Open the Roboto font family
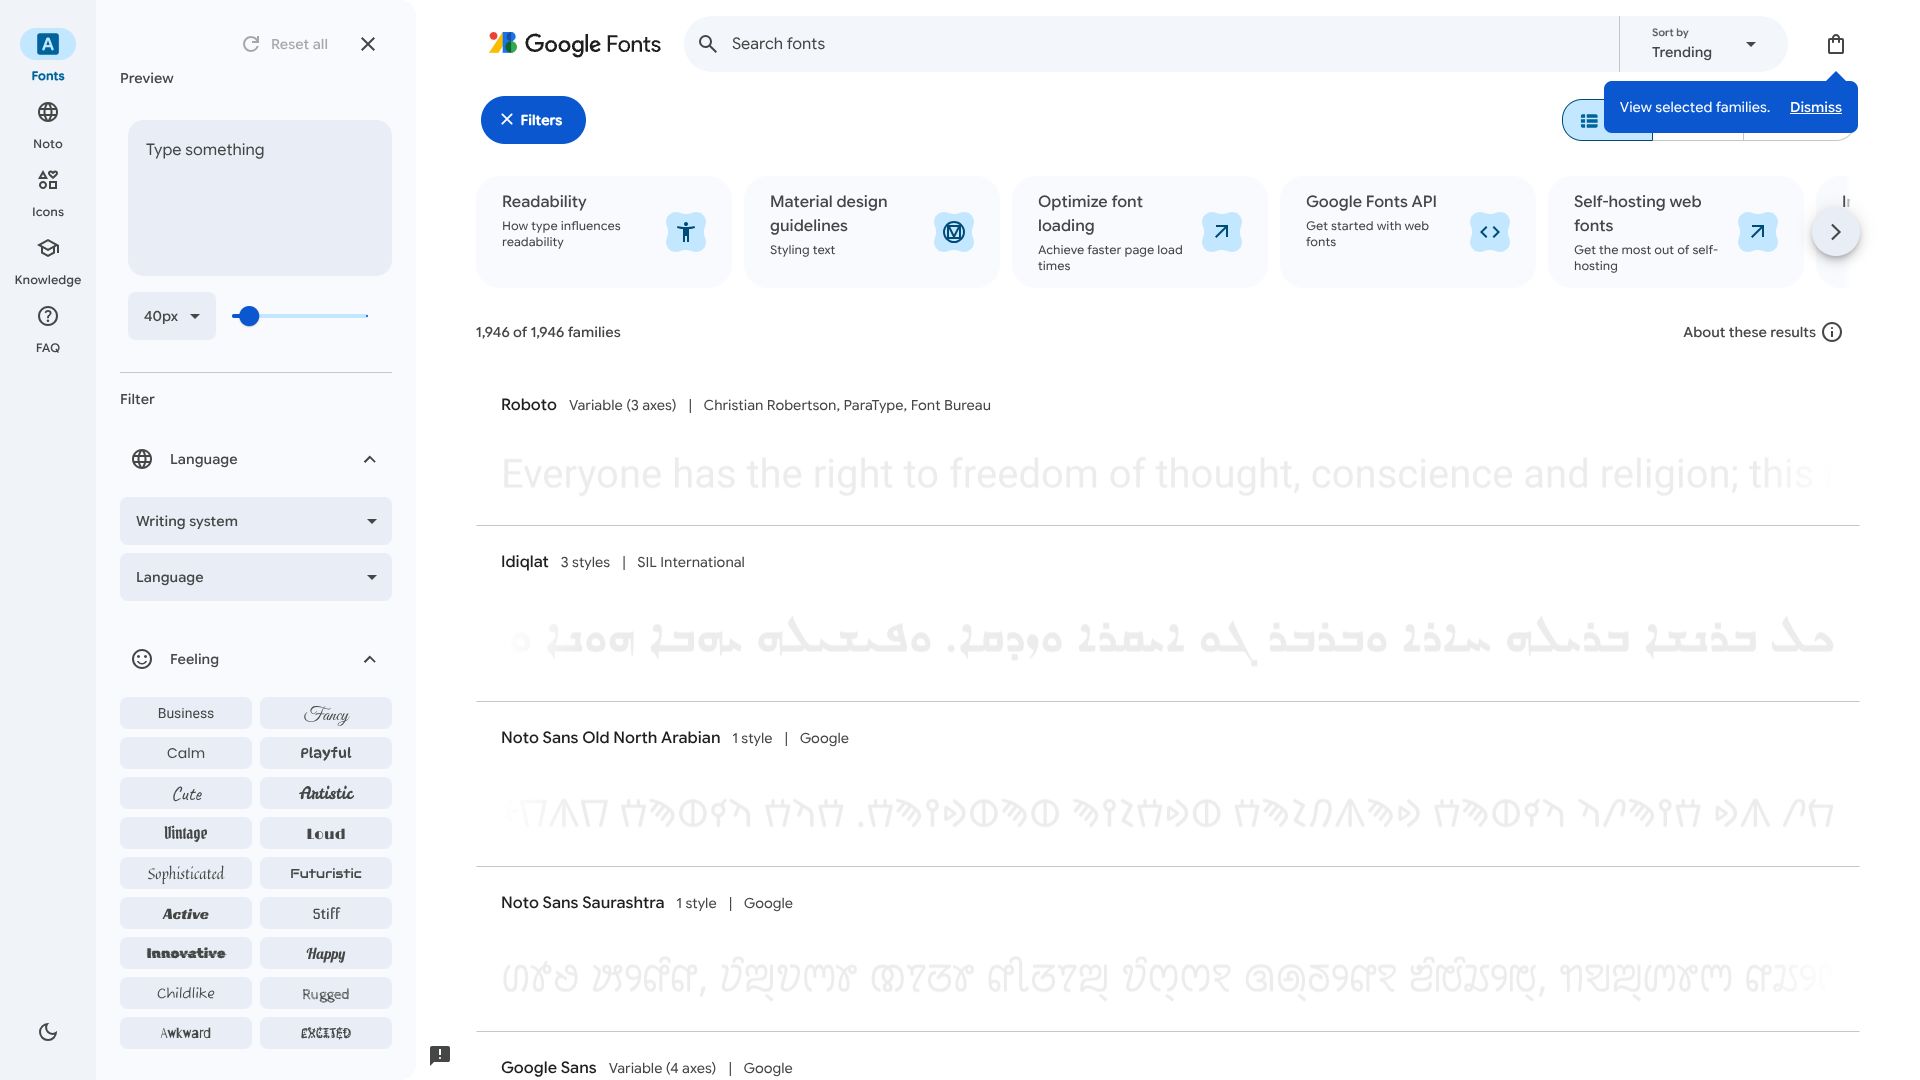The width and height of the screenshot is (1920, 1080). click(x=528, y=404)
